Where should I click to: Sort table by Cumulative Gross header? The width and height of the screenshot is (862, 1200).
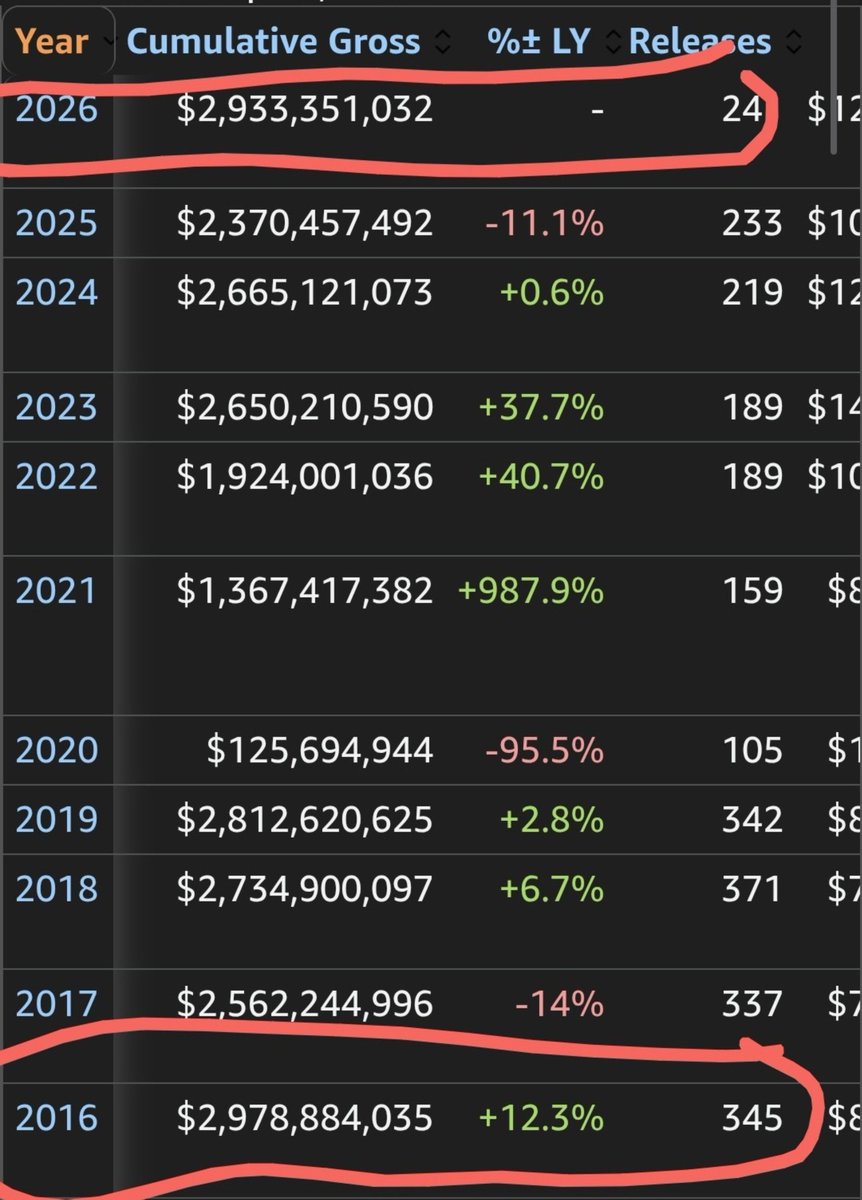point(275,42)
